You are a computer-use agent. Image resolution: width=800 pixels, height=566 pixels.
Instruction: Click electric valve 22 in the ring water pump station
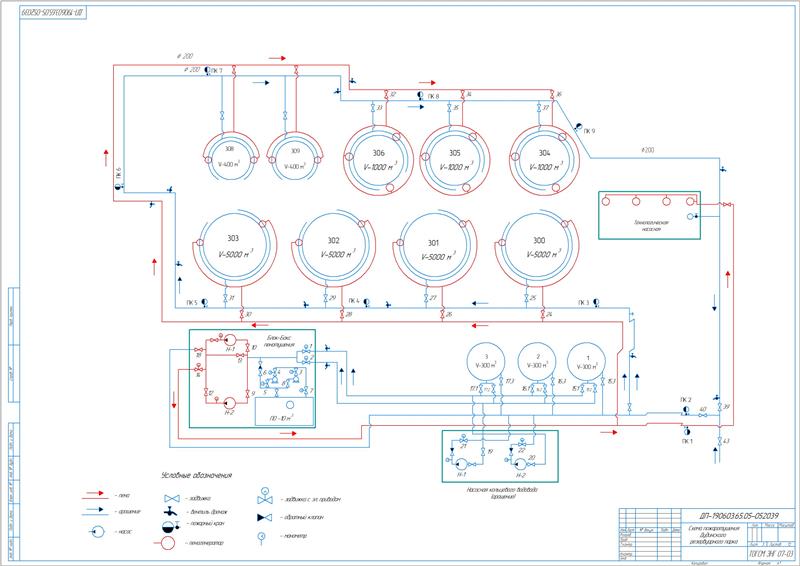tap(522, 442)
